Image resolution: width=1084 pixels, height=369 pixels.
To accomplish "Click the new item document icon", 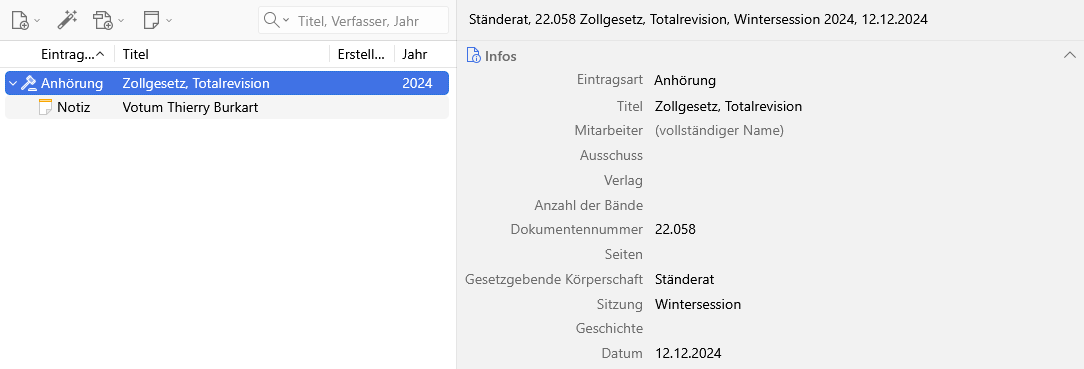I will tap(20, 20).
